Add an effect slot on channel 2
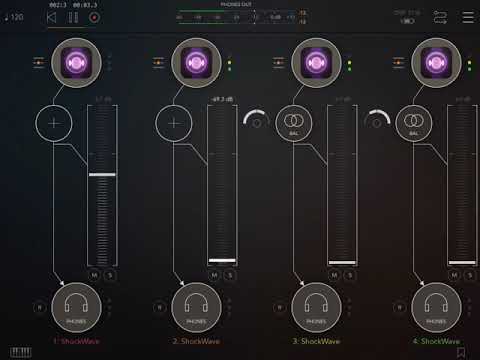 pyautogui.click(x=174, y=123)
